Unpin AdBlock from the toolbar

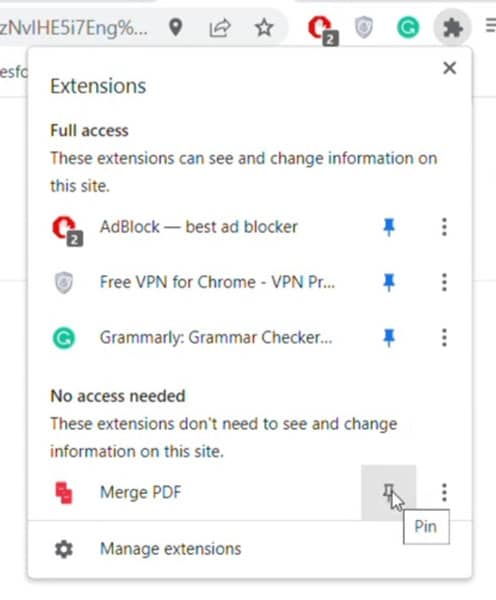pyautogui.click(x=389, y=227)
